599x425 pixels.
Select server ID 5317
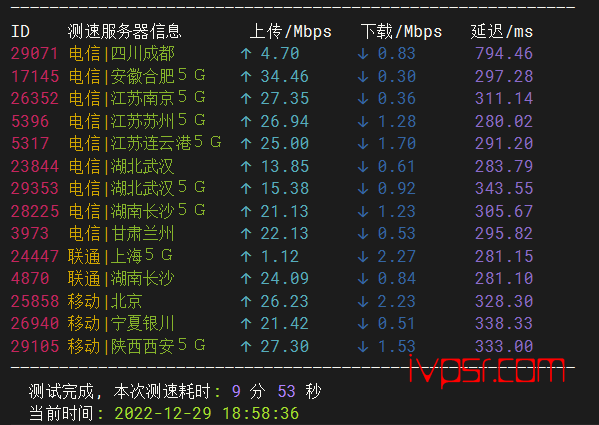point(30,144)
